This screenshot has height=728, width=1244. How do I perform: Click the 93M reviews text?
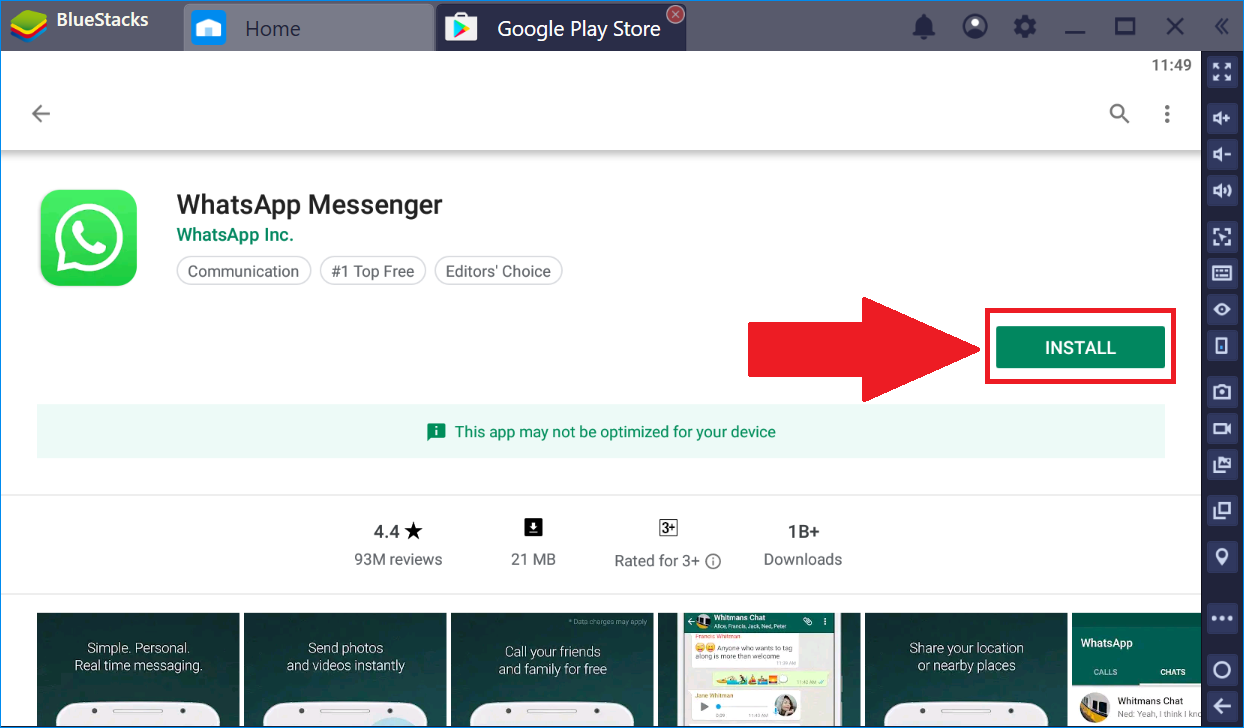tap(398, 559)
